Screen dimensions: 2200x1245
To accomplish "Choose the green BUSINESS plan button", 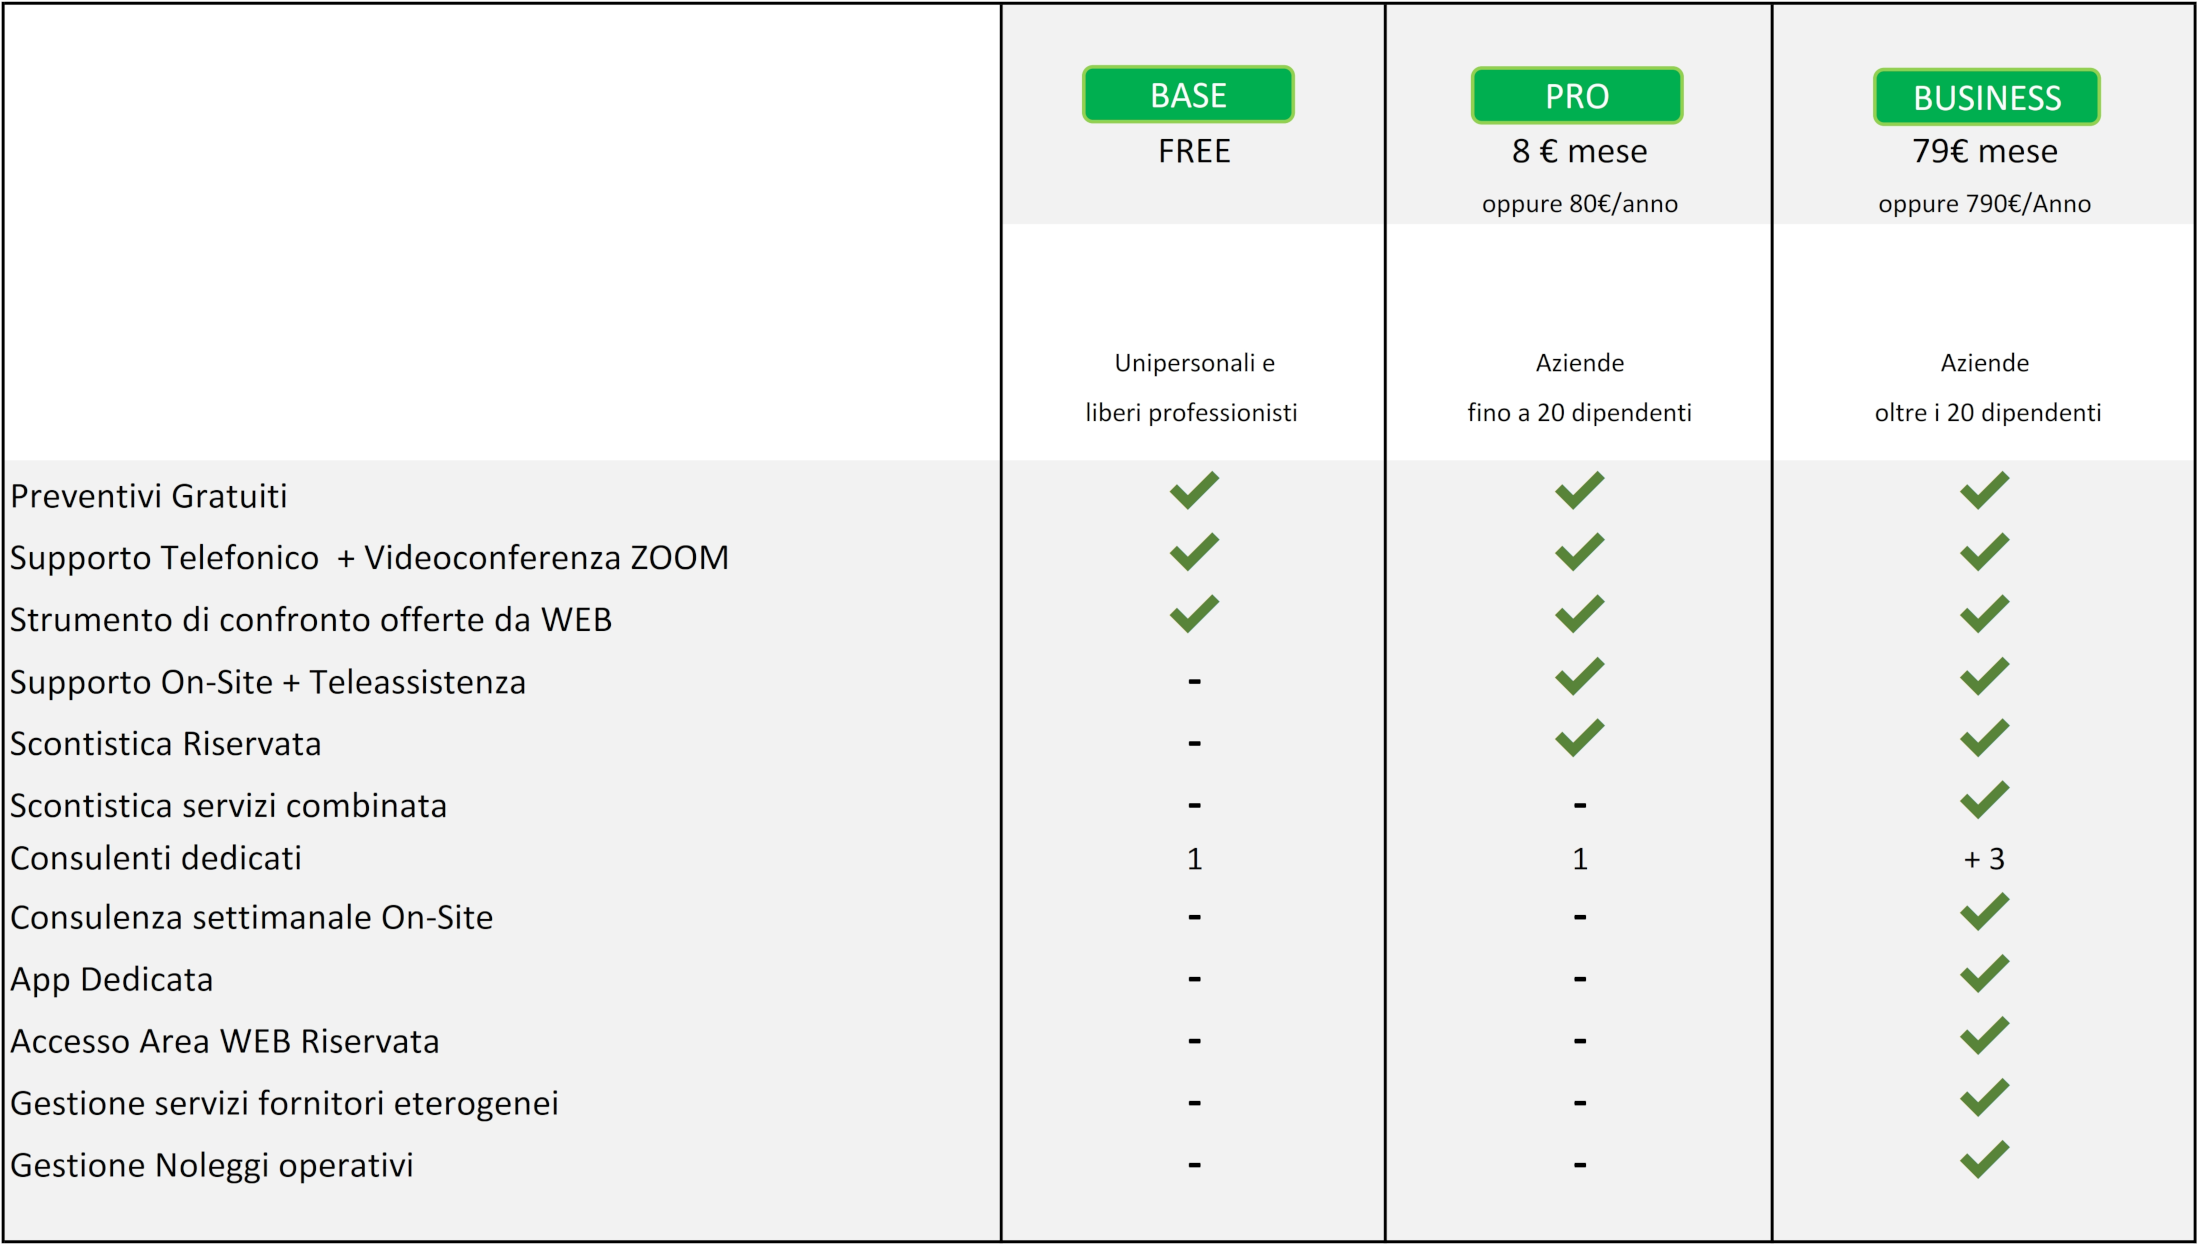I will [x=1986, y=97].
